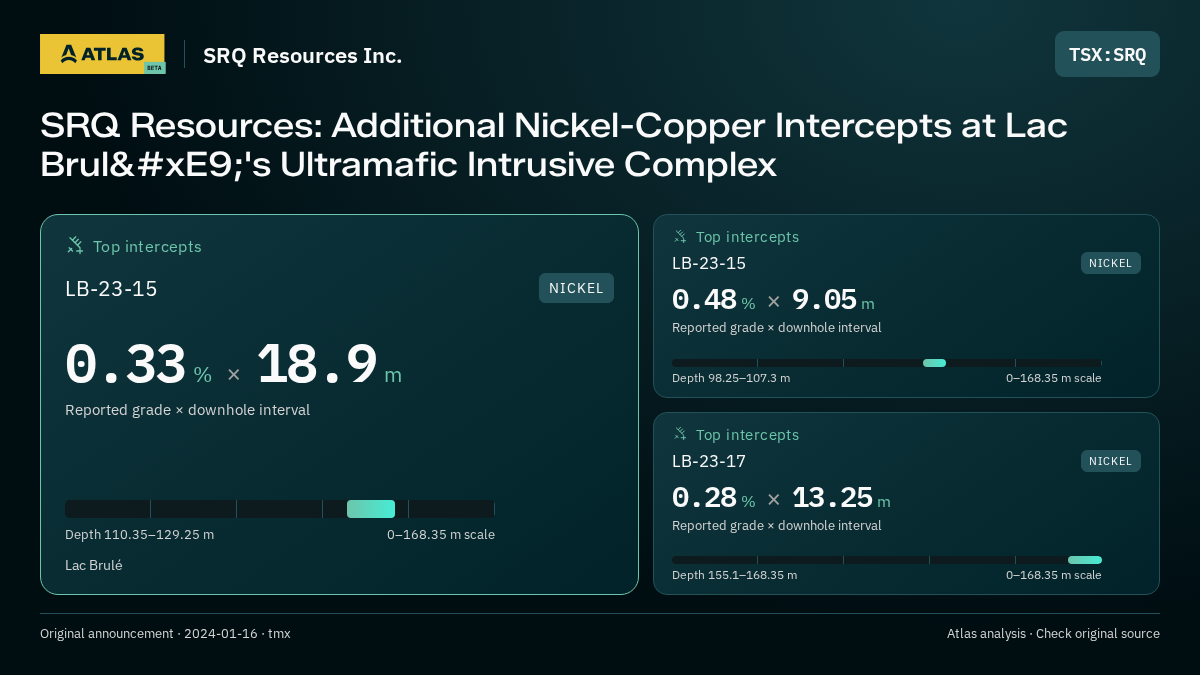Click 'Atlas analysis · Check original source' footer
Screen dimensions: 1200x675
[1053, 633]
